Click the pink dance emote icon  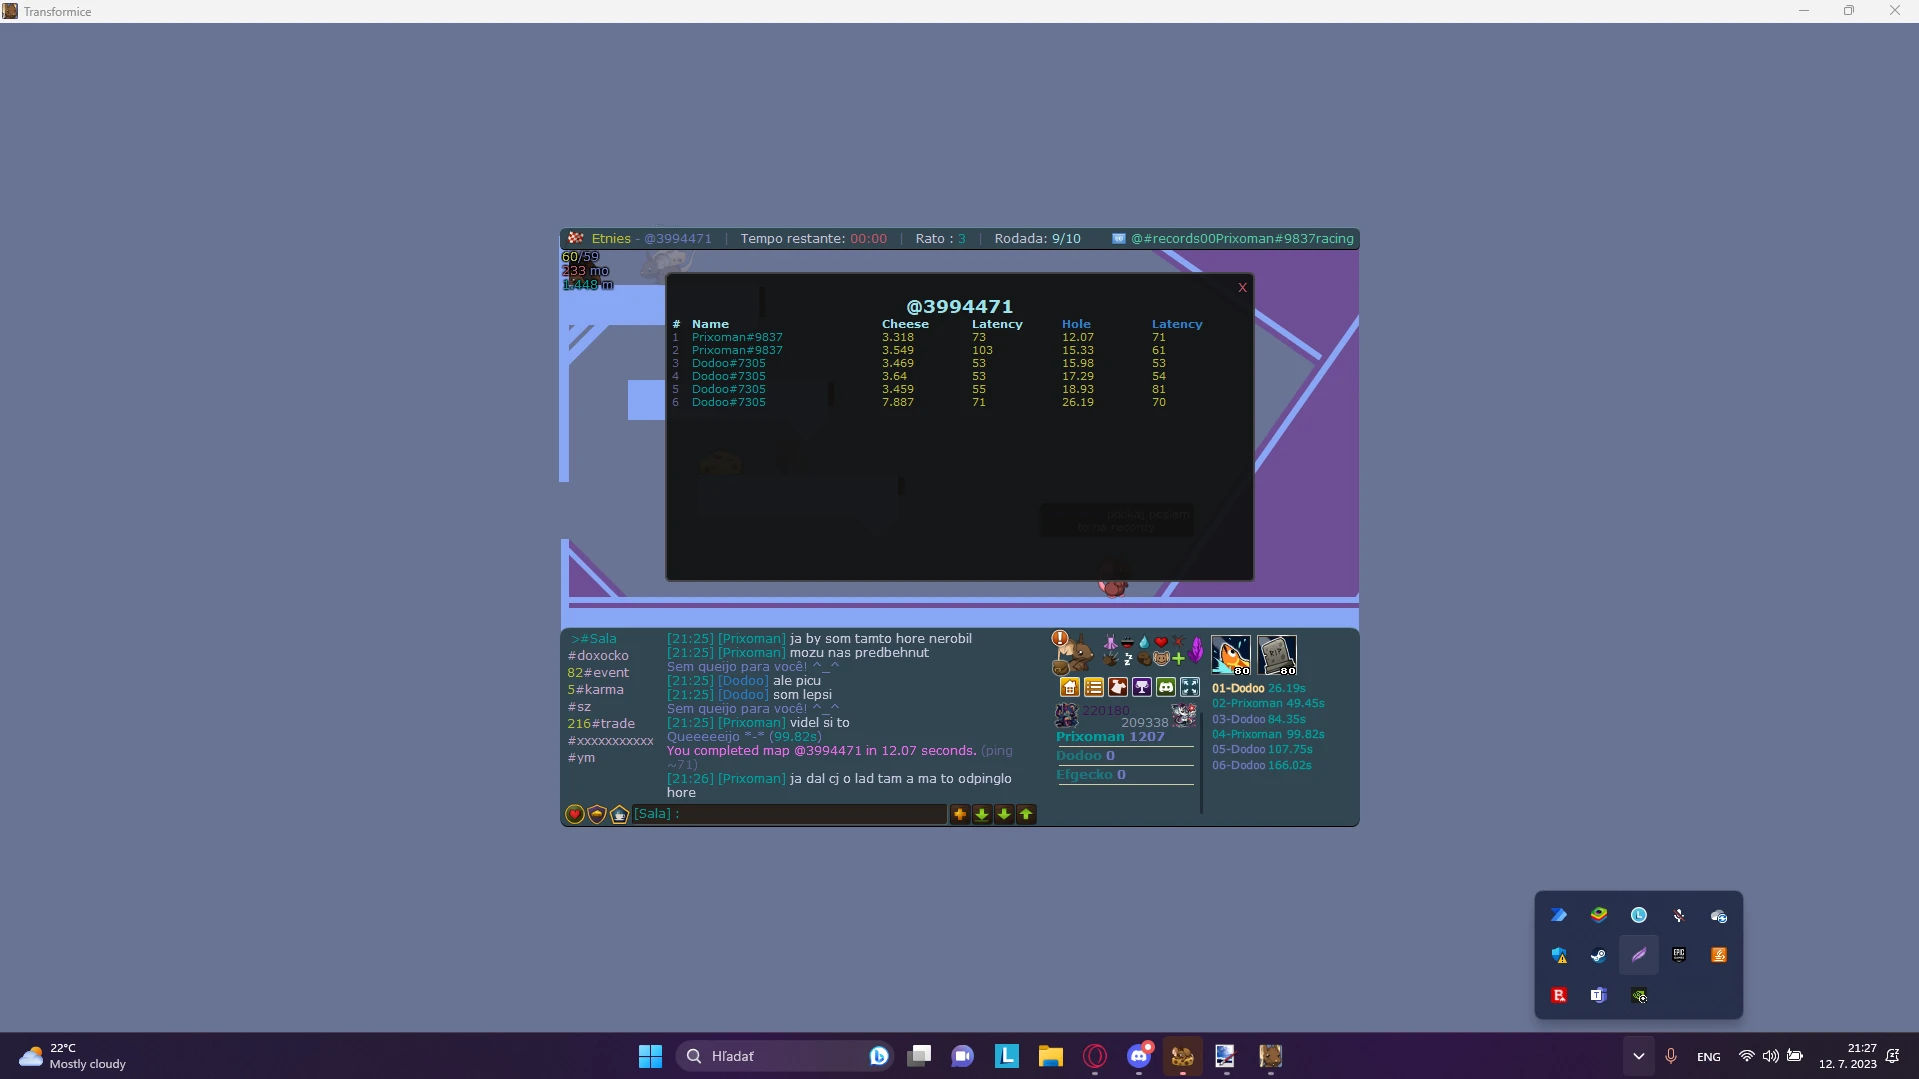click(1110, 642)
